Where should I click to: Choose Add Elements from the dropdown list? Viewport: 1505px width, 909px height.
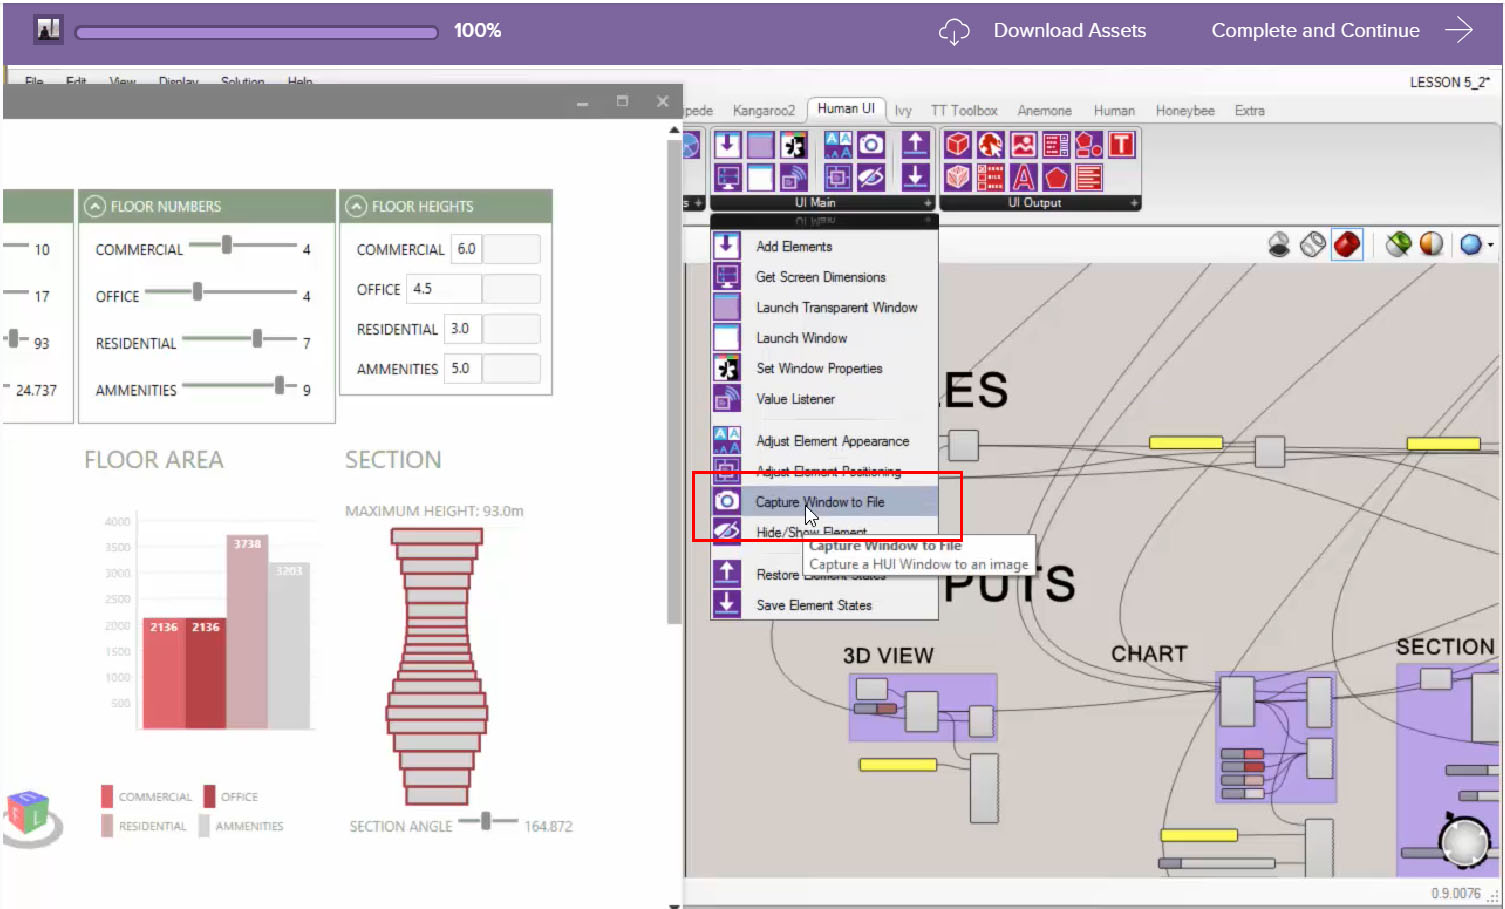coord(825,246)
